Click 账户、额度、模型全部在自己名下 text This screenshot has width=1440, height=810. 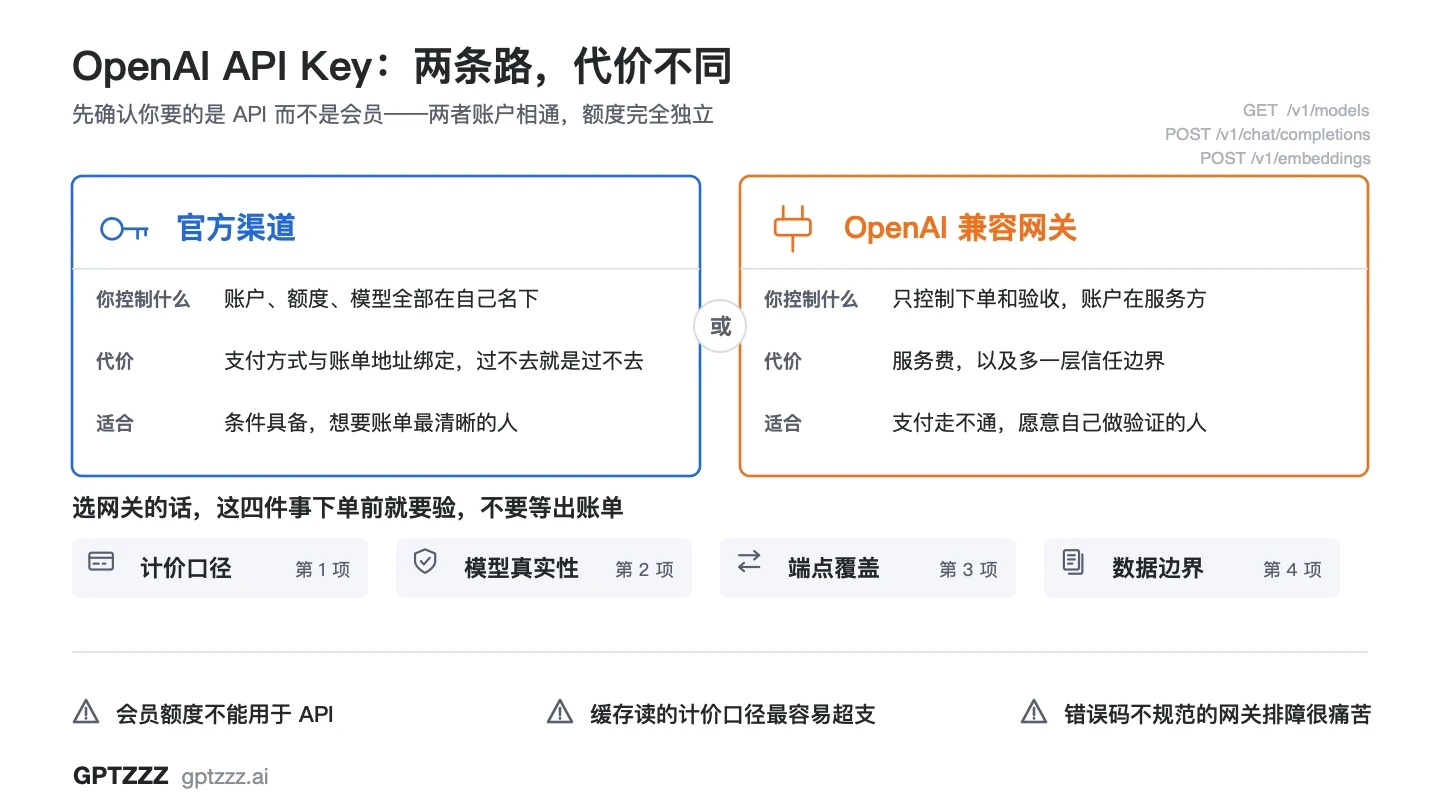tap(381, 299)
